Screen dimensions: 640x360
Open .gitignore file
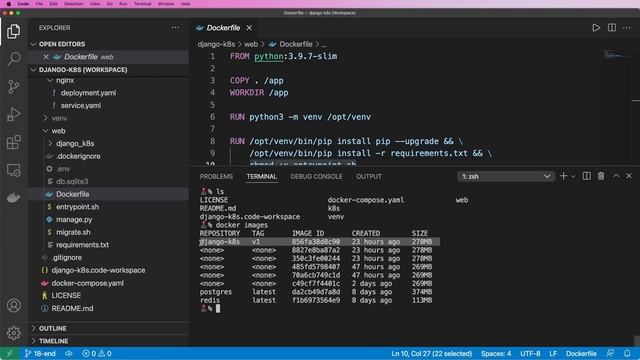[67, 258]
